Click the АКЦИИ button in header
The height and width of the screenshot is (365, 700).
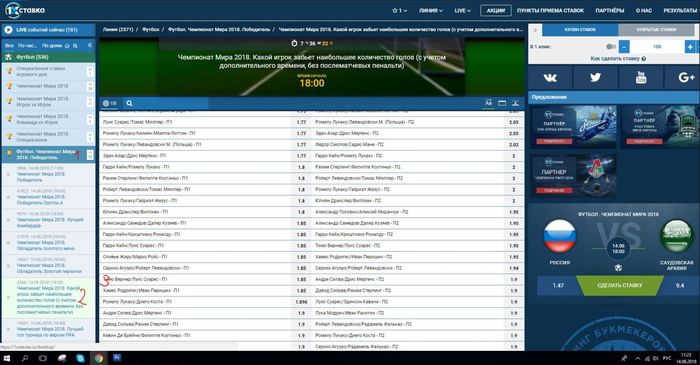tap(496, 10)
